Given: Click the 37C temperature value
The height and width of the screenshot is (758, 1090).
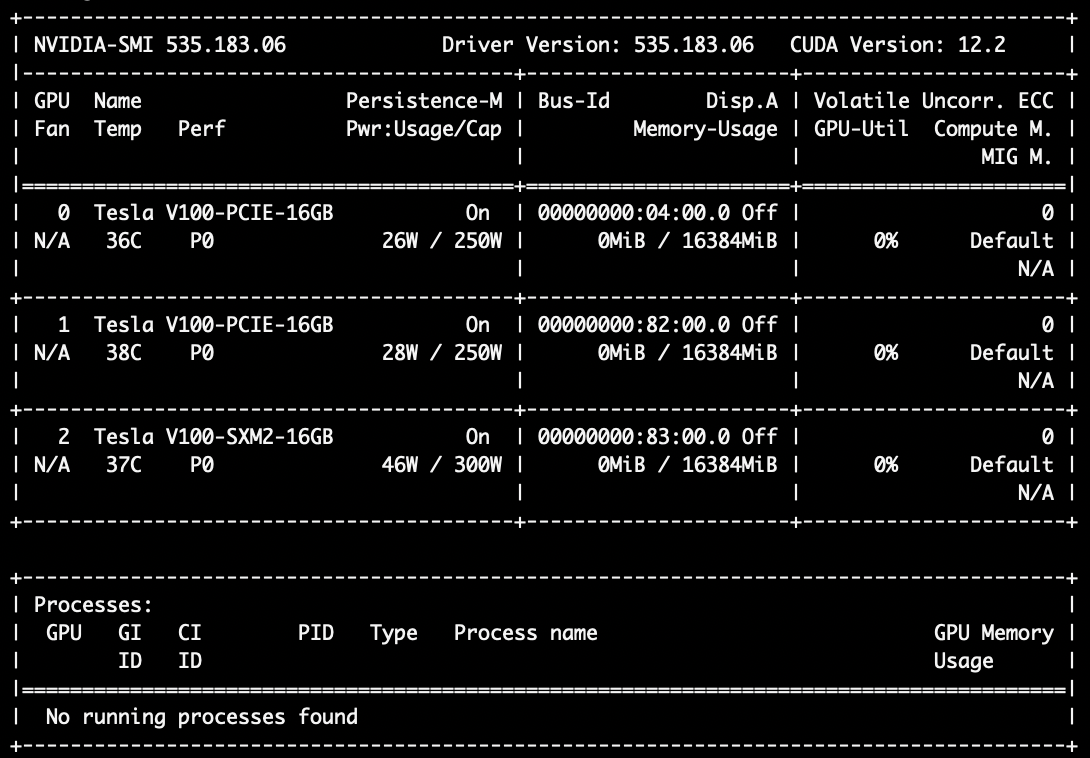Looking at the screenshot, I should click(x=124, y=465).
